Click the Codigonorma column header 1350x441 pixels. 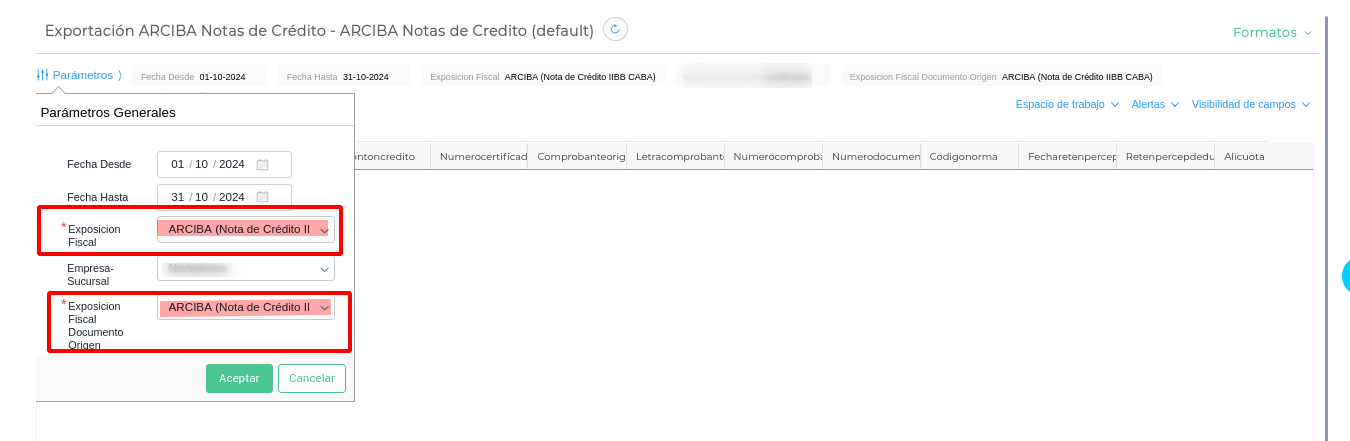[x=969, y=156]
